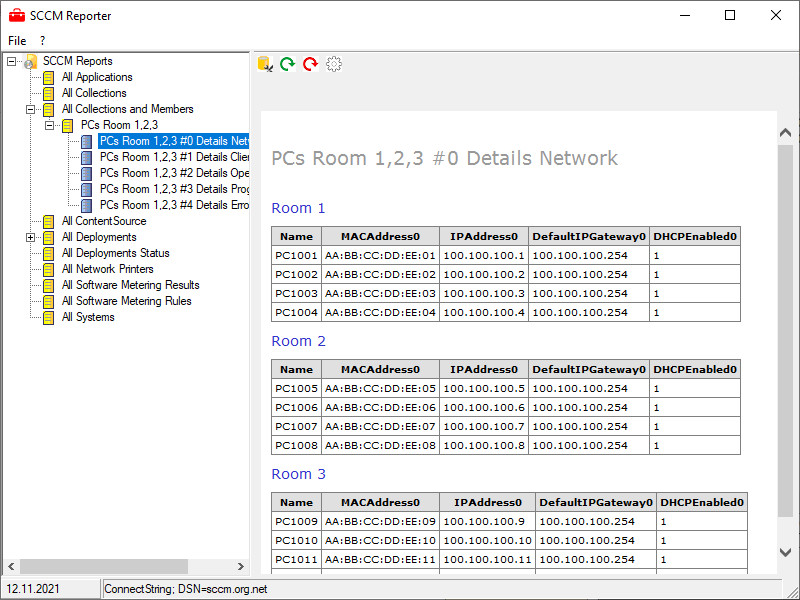Click the Room 3 heading

point(298,474)
